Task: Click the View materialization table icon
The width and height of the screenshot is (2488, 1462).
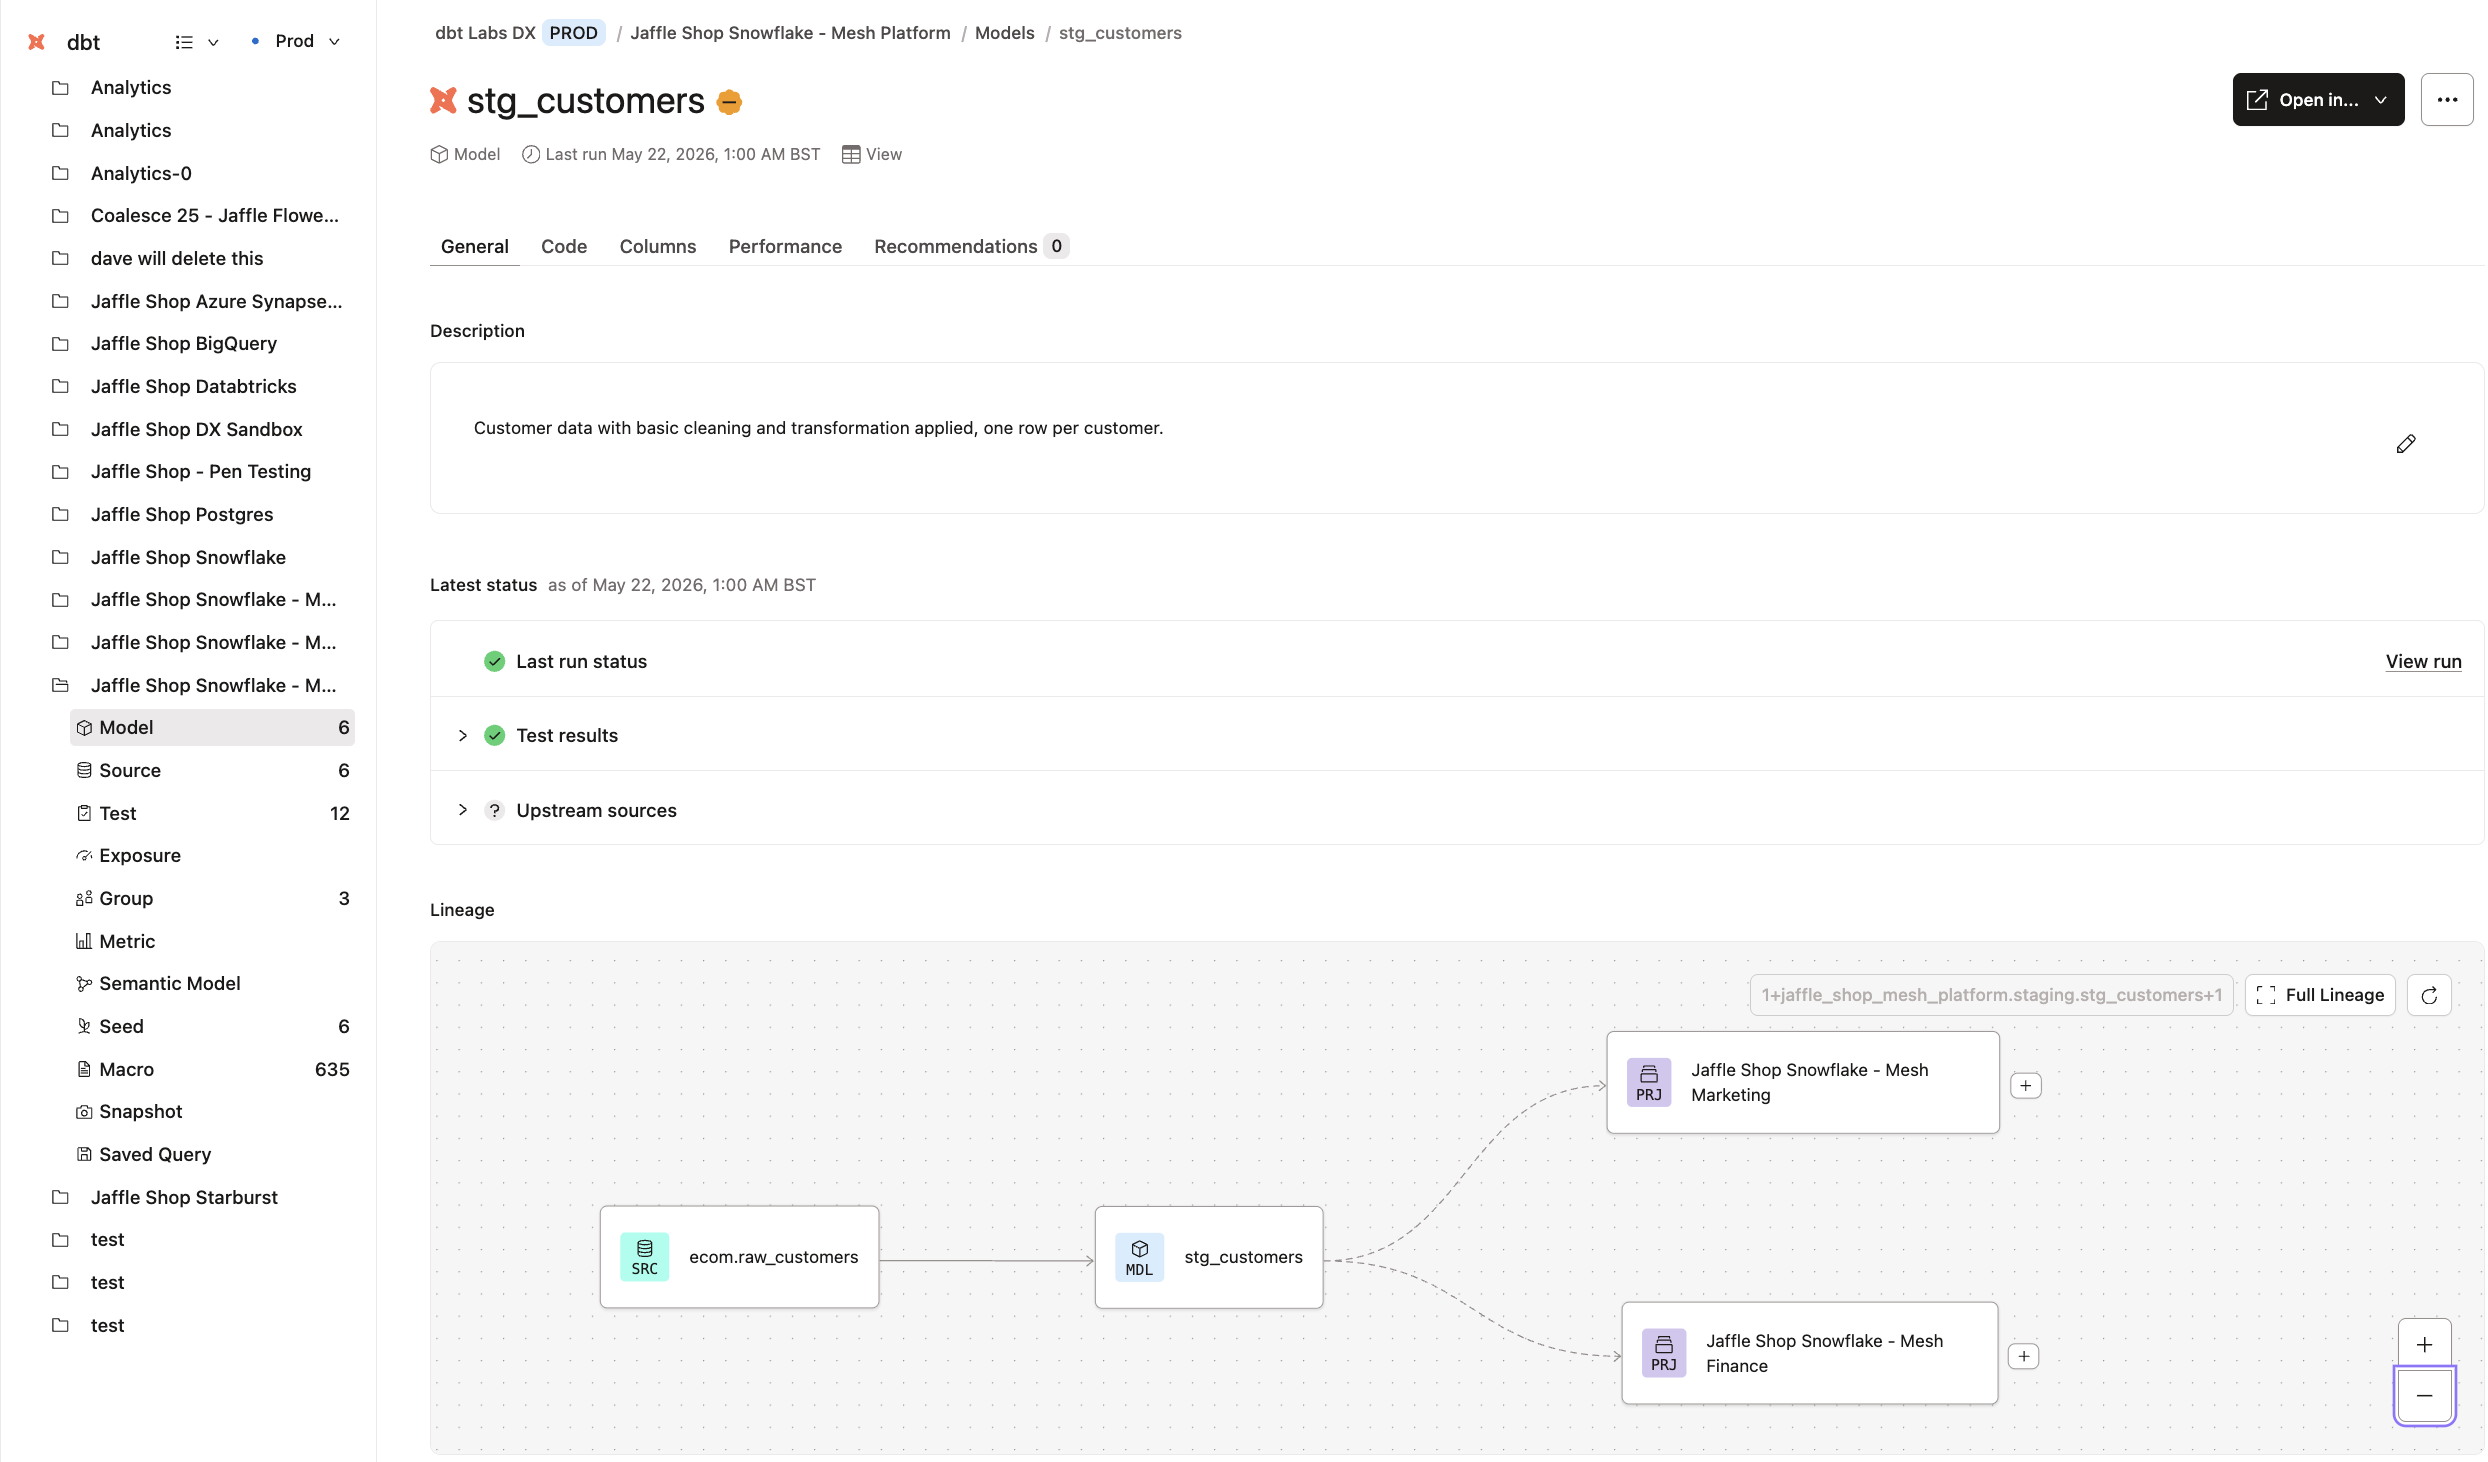Action: 851,154
